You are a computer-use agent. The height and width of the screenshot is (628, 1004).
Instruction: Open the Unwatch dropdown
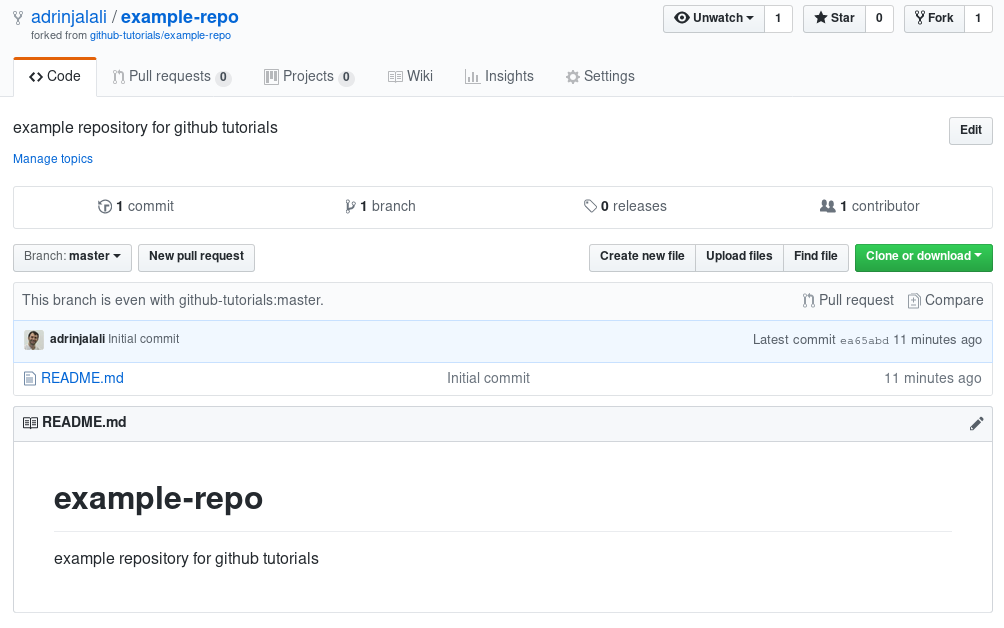click(x=714, y=19)
